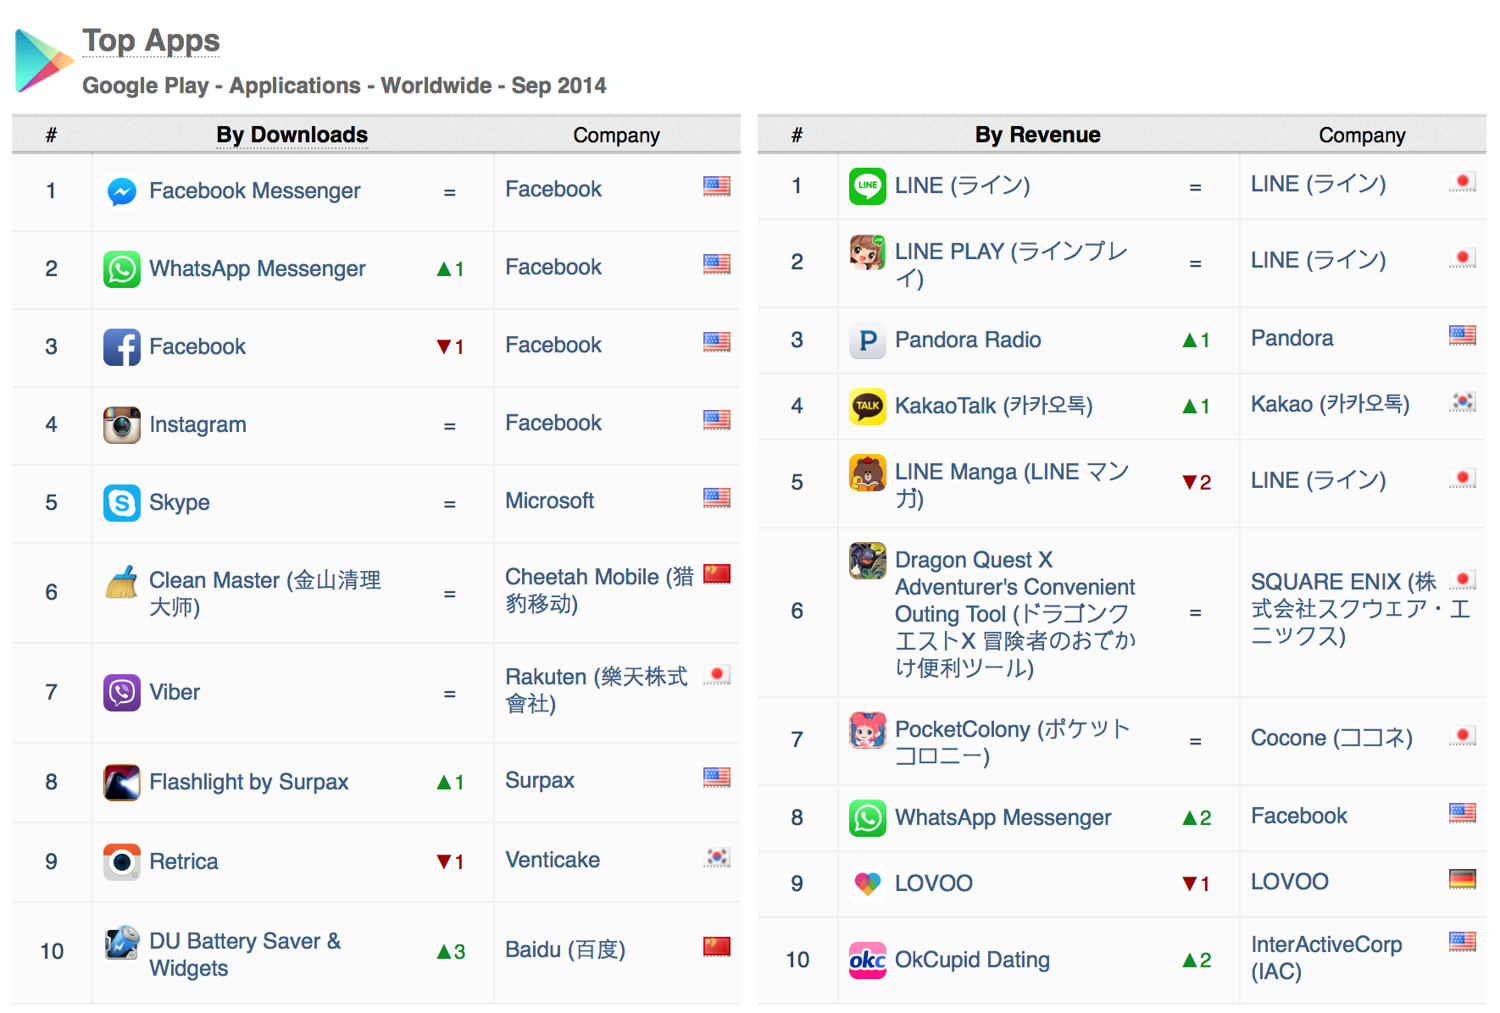This screenshot has width=1500, height=1013.
Task: Open the DU Battery Saver & Widgets link
Action: 245,955
